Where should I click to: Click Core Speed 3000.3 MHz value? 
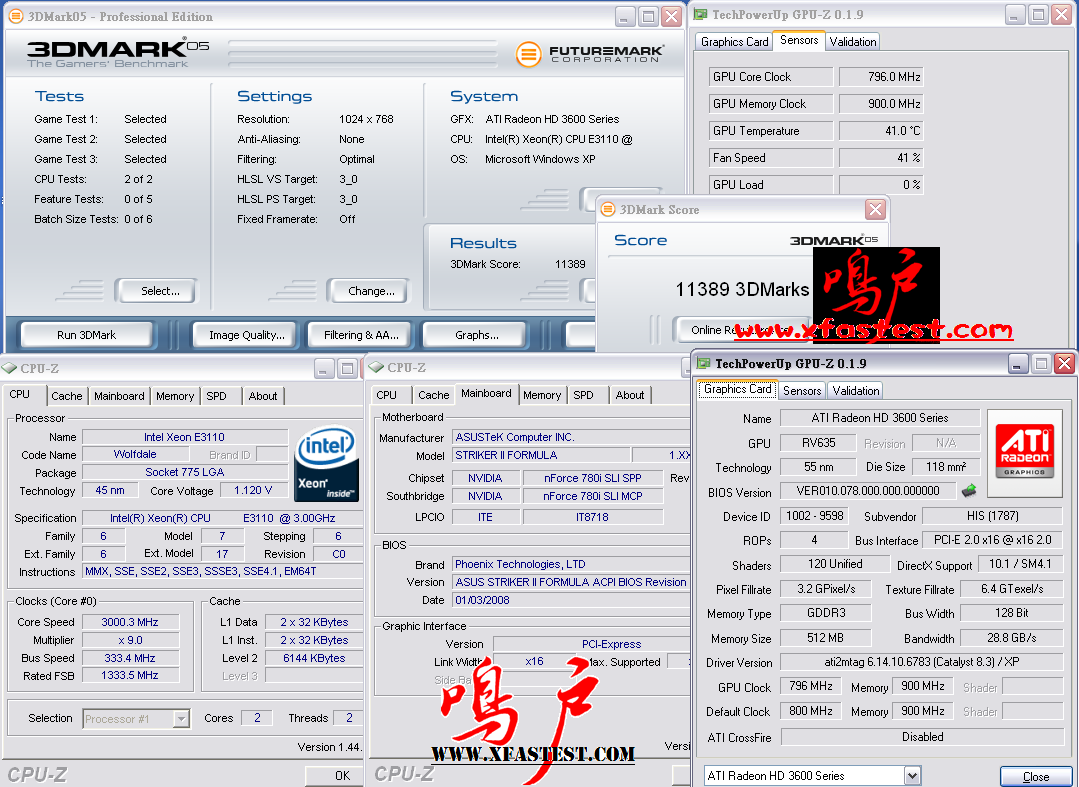pos(130,622)
